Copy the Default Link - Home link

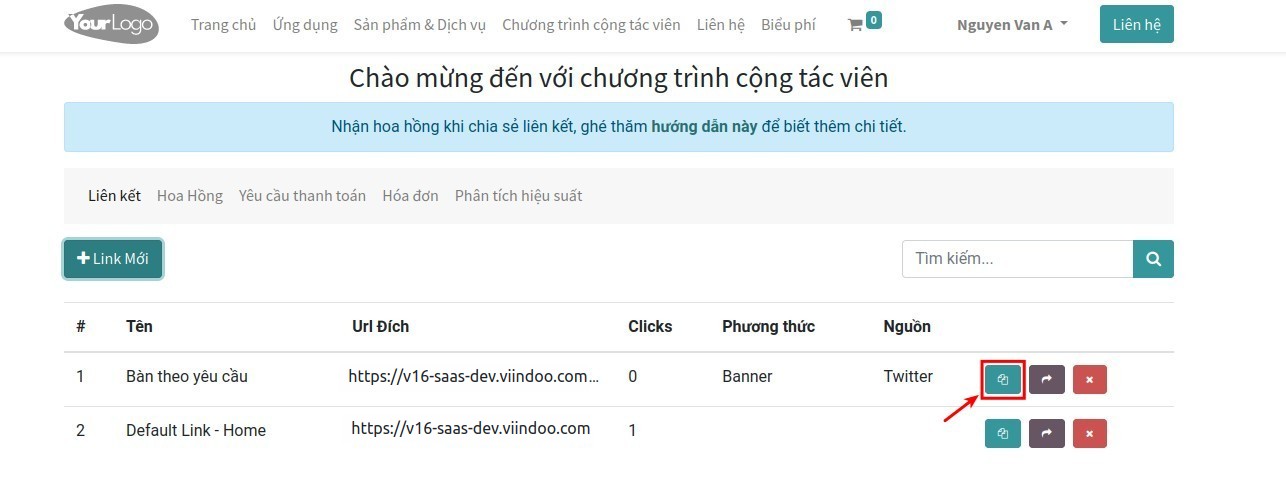(1003, 433)
